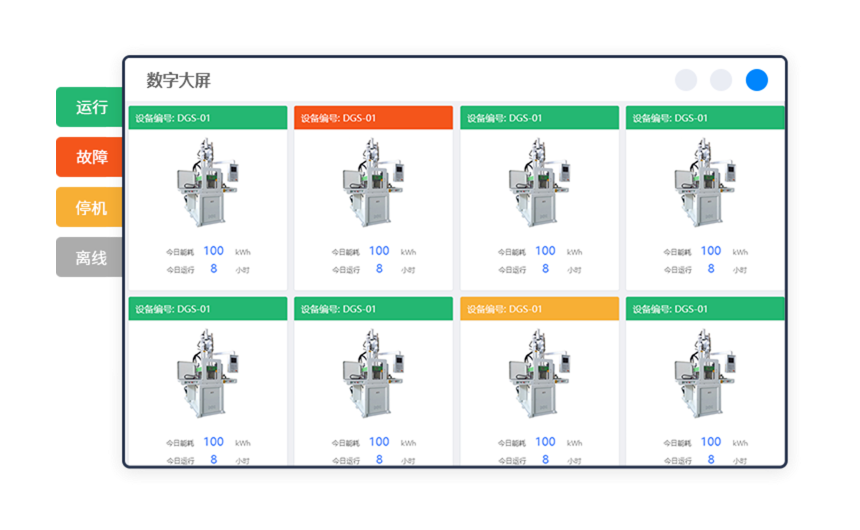Click the 数字大屏 page title
Image resolution: width=860 pixels, height=530 pixels.
click(178, 81)
